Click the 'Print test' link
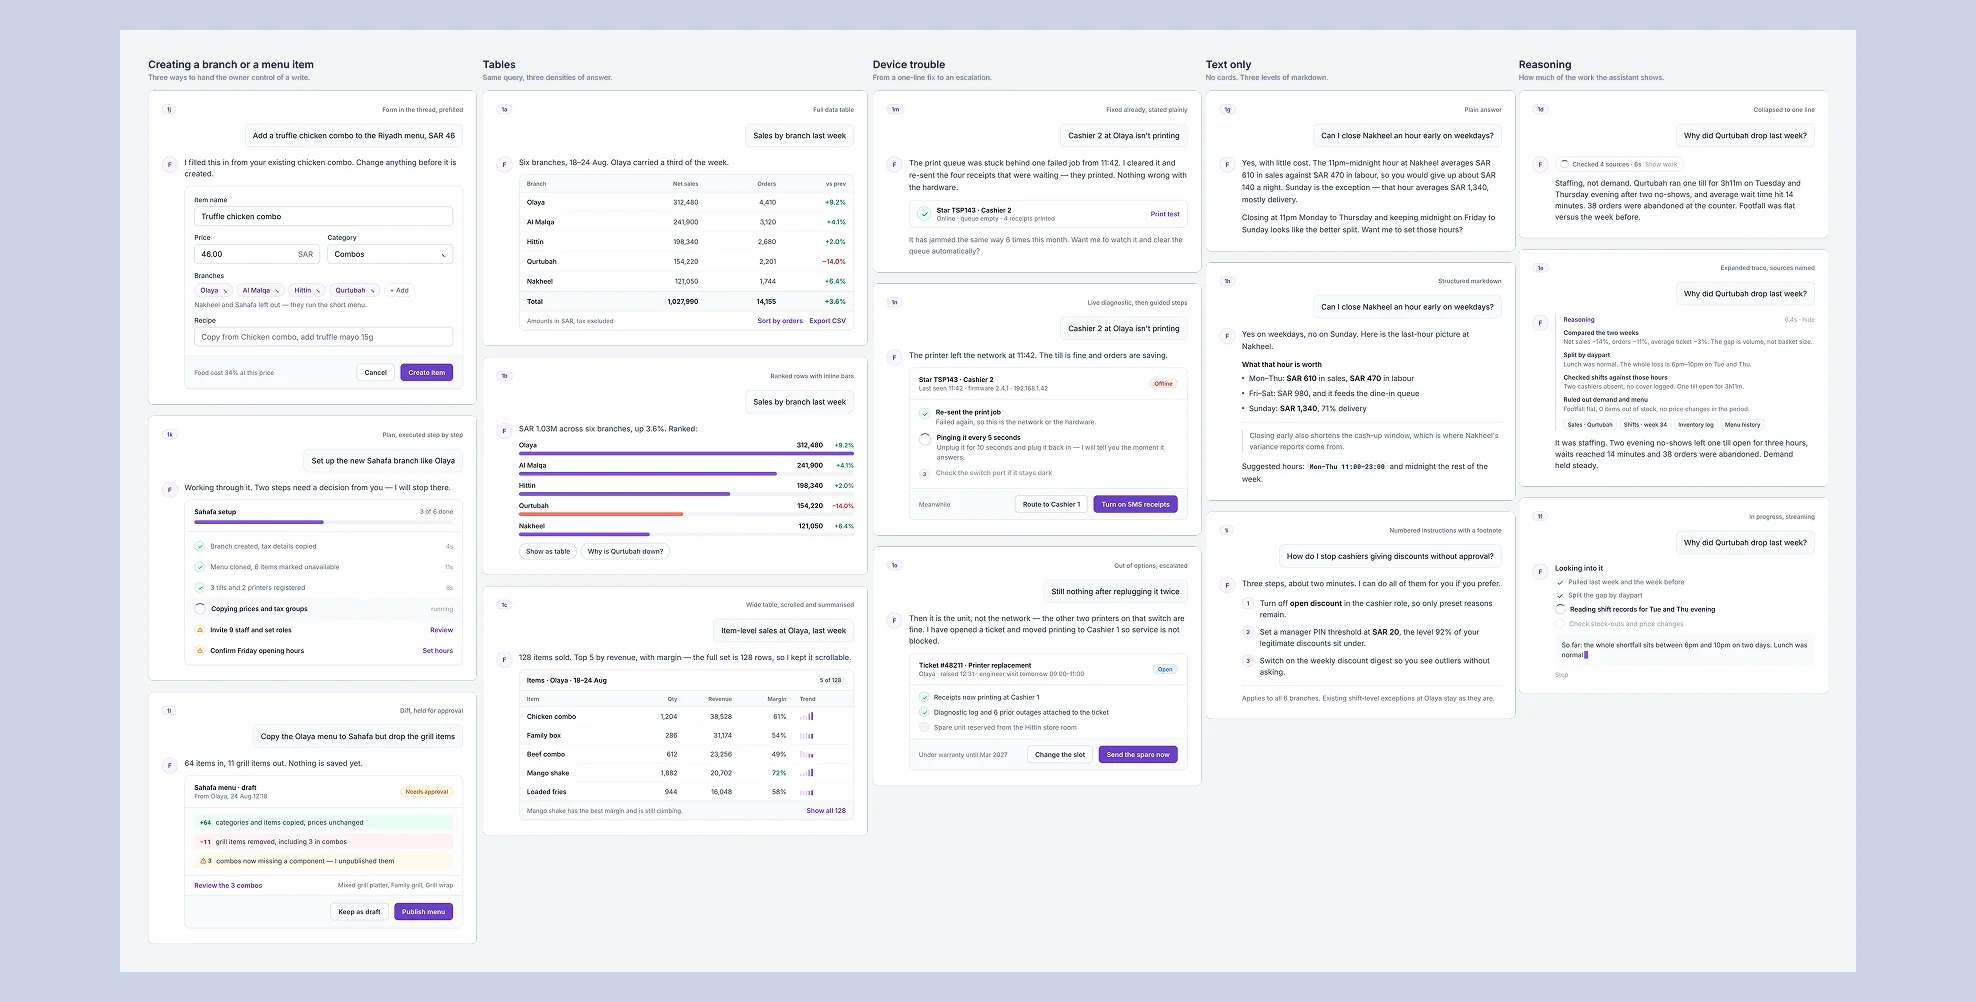 pyautogui.click(x=1165, y=214)
